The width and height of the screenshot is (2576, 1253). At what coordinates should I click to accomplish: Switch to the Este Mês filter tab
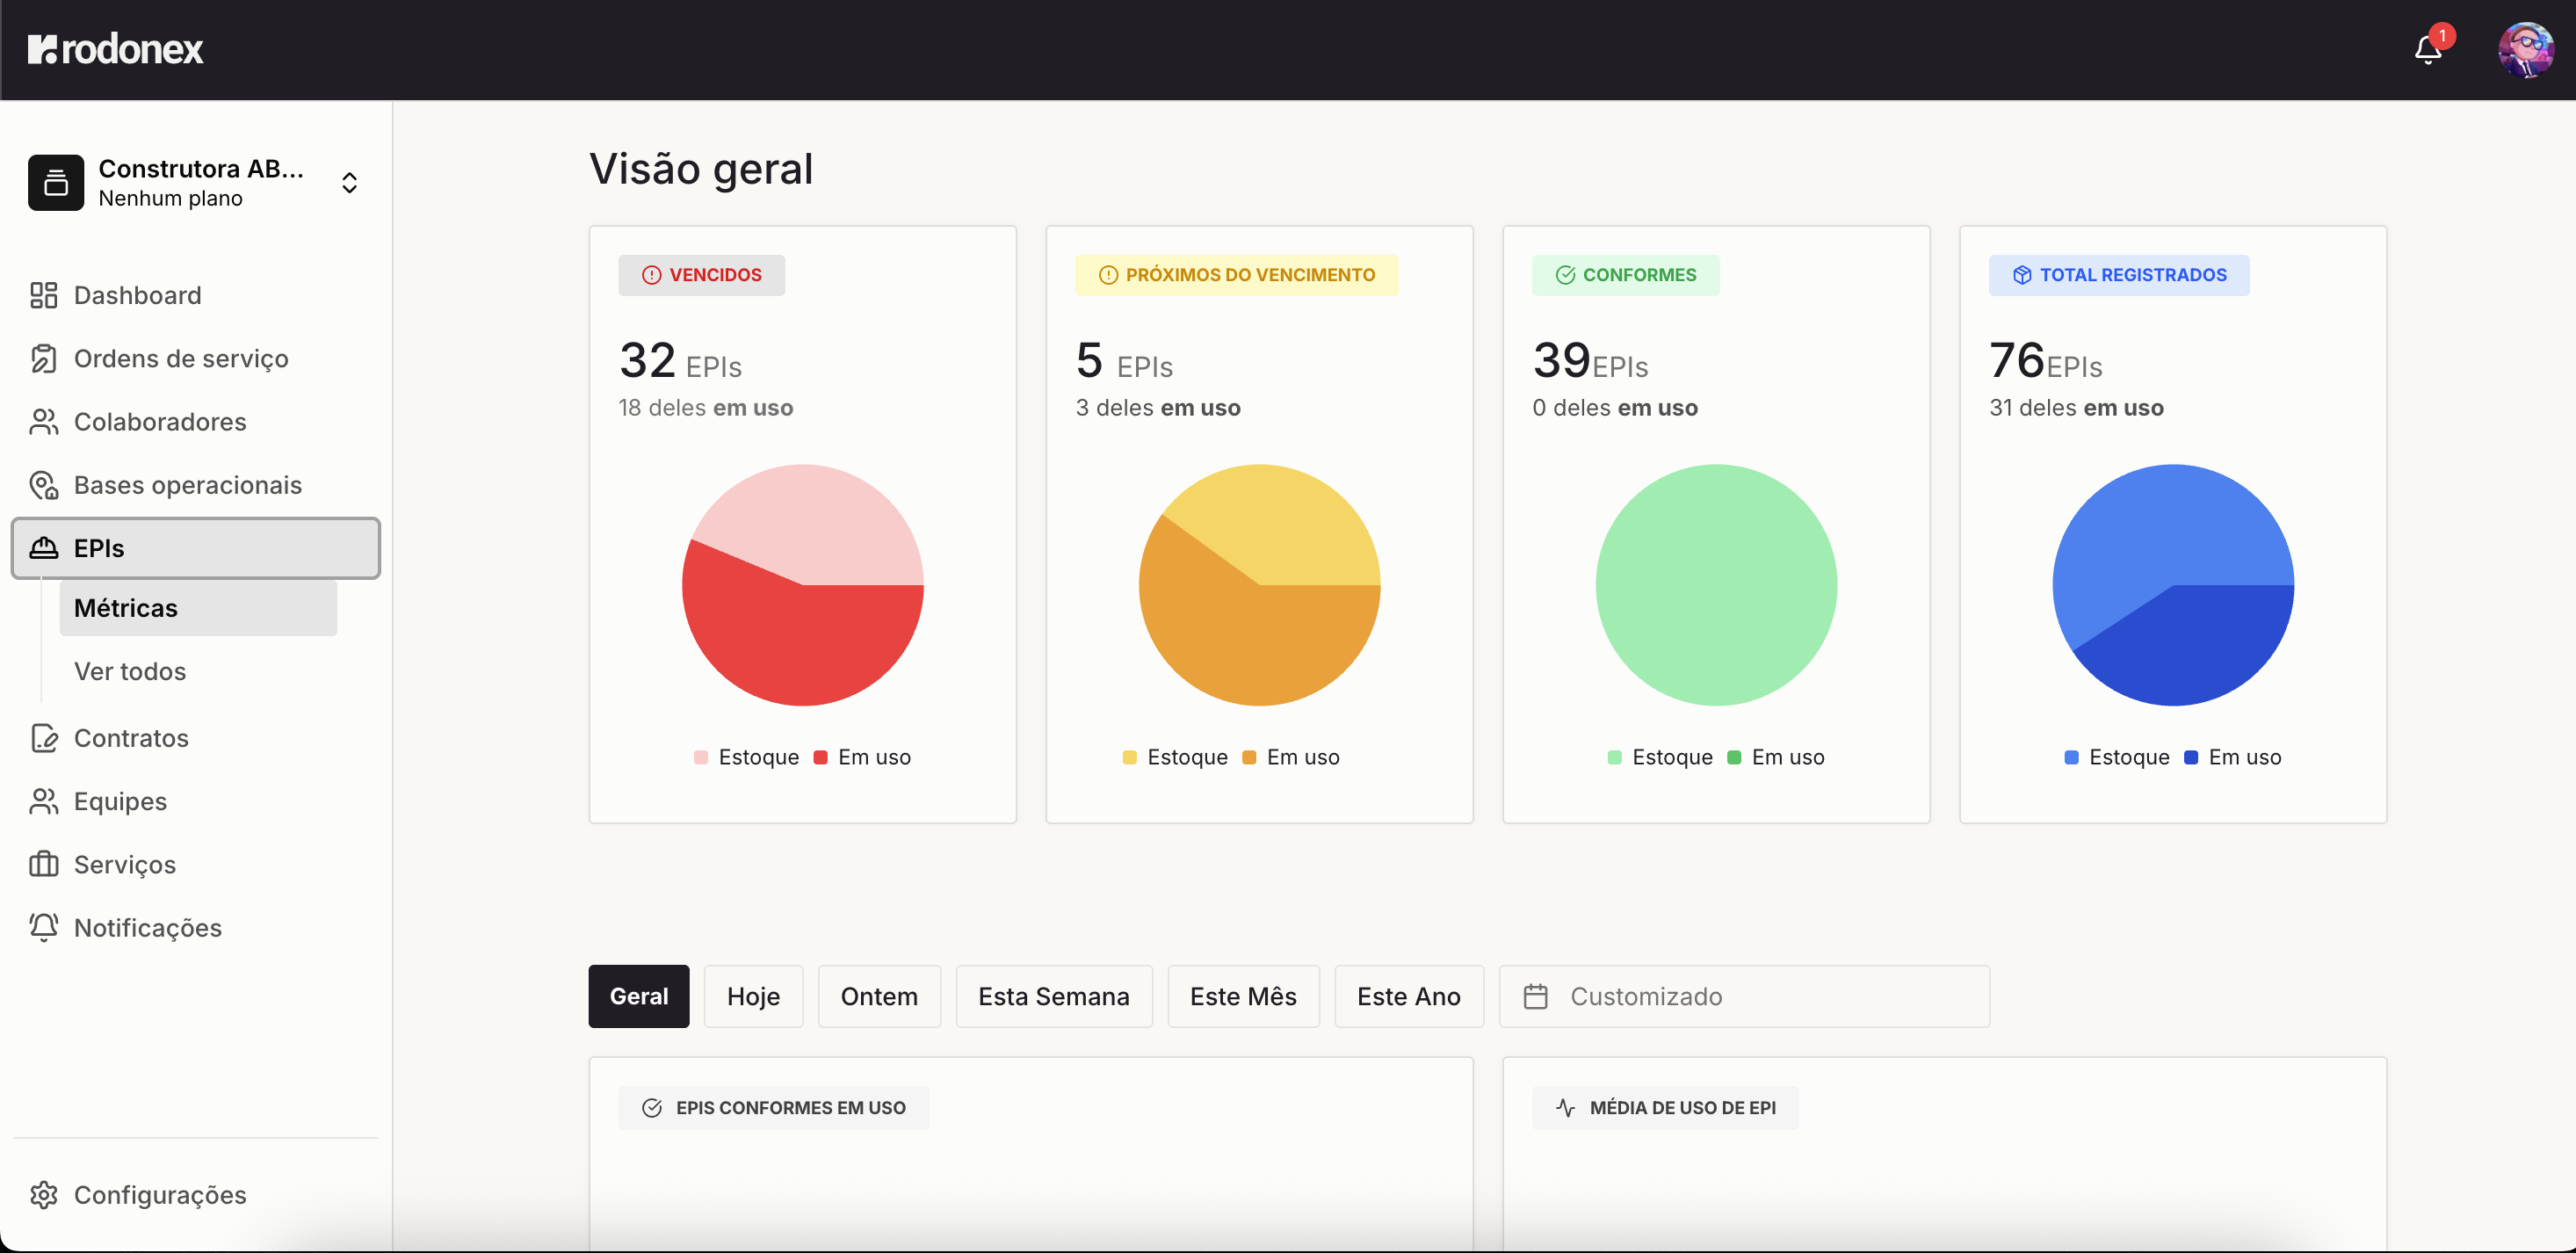point(1243,996)
